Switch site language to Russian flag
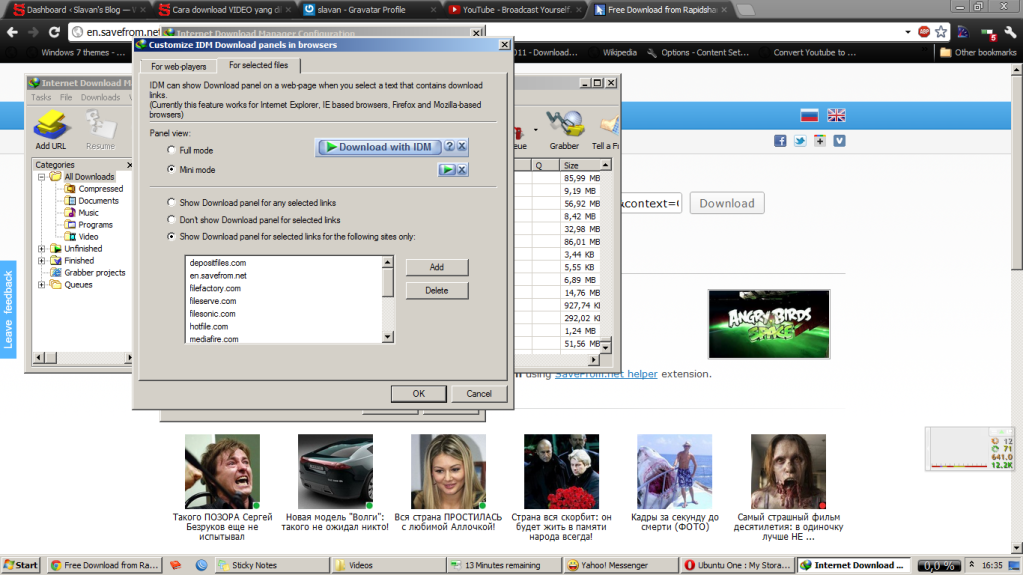This screenshot has width=1023, height=575. (809, 116)
